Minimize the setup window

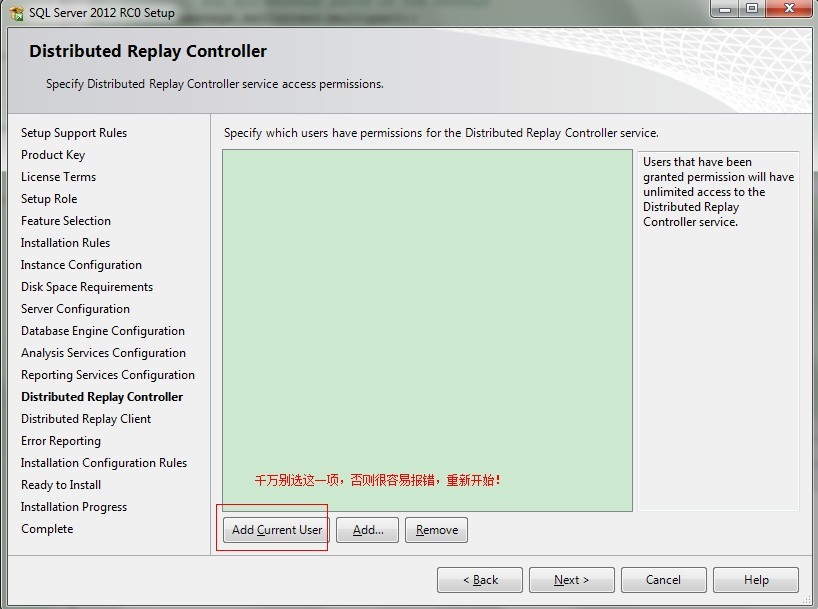point(725,9)
